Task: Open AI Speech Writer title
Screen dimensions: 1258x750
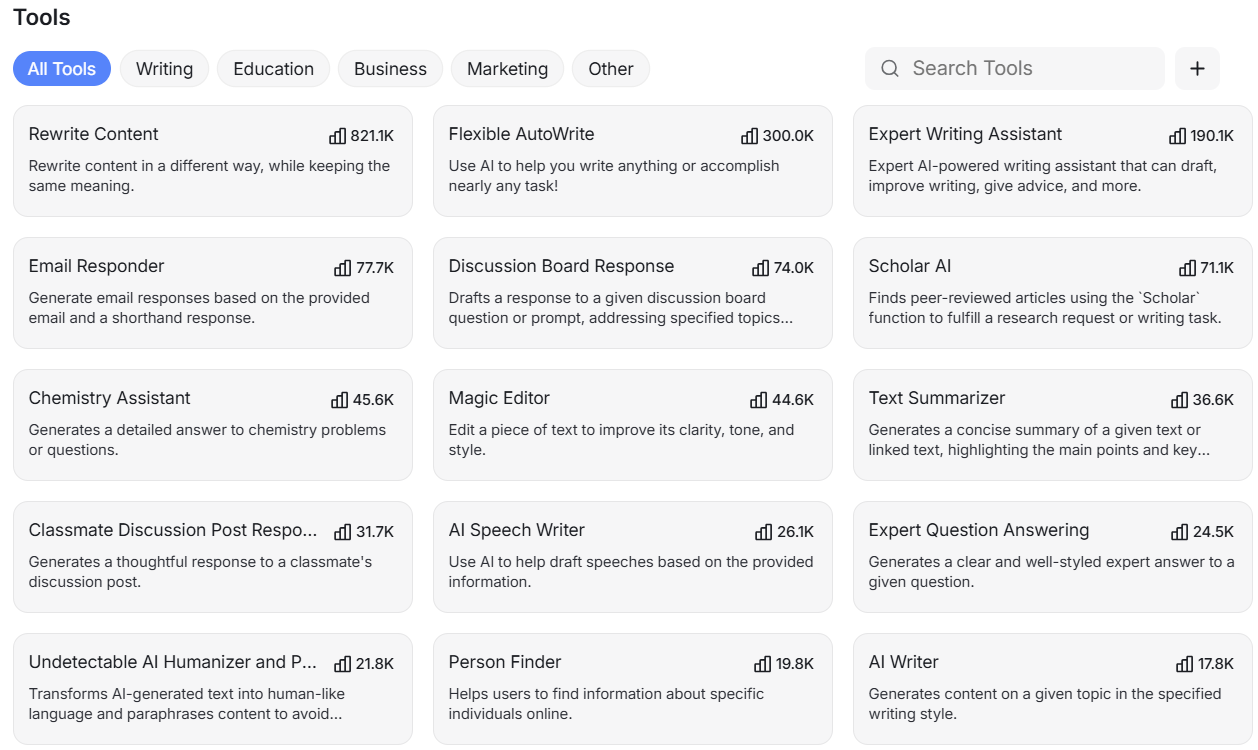Action: 517,530
